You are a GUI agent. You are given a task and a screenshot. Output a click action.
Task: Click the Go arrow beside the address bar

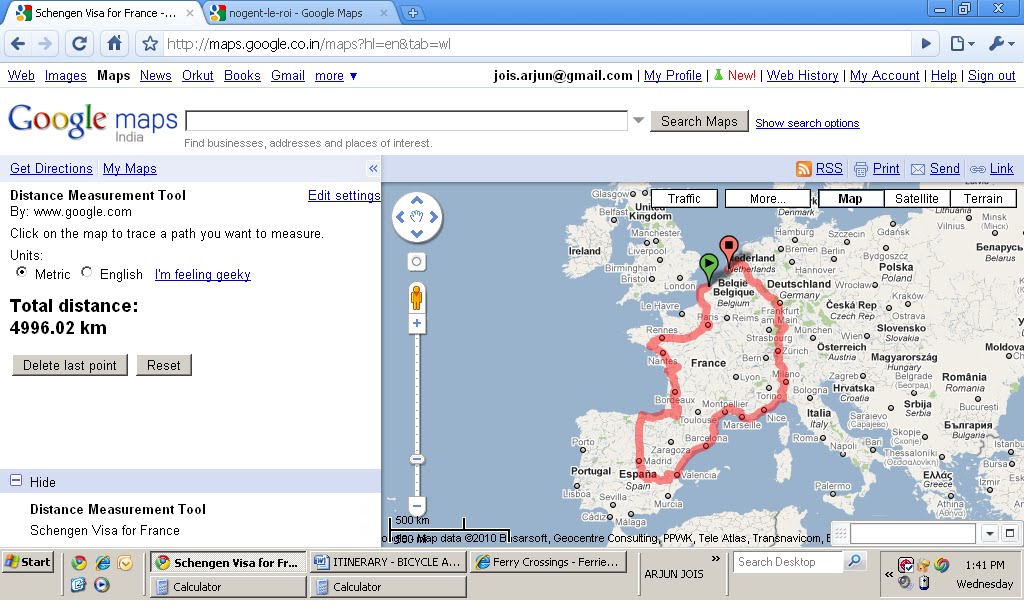(925, 44)
